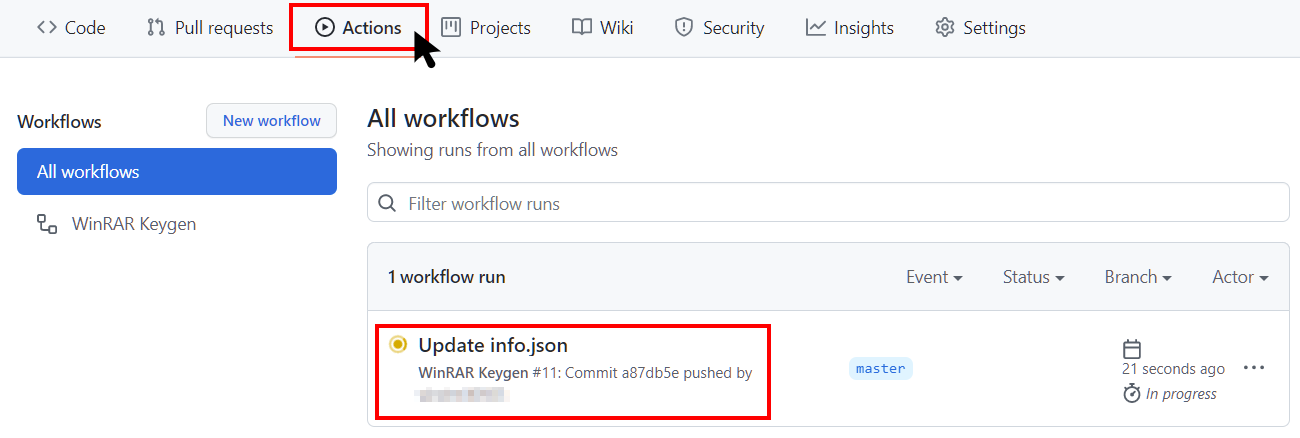
Task: Click the stopwatch icon beside In progress
Action: click(x=1132, y=394)
